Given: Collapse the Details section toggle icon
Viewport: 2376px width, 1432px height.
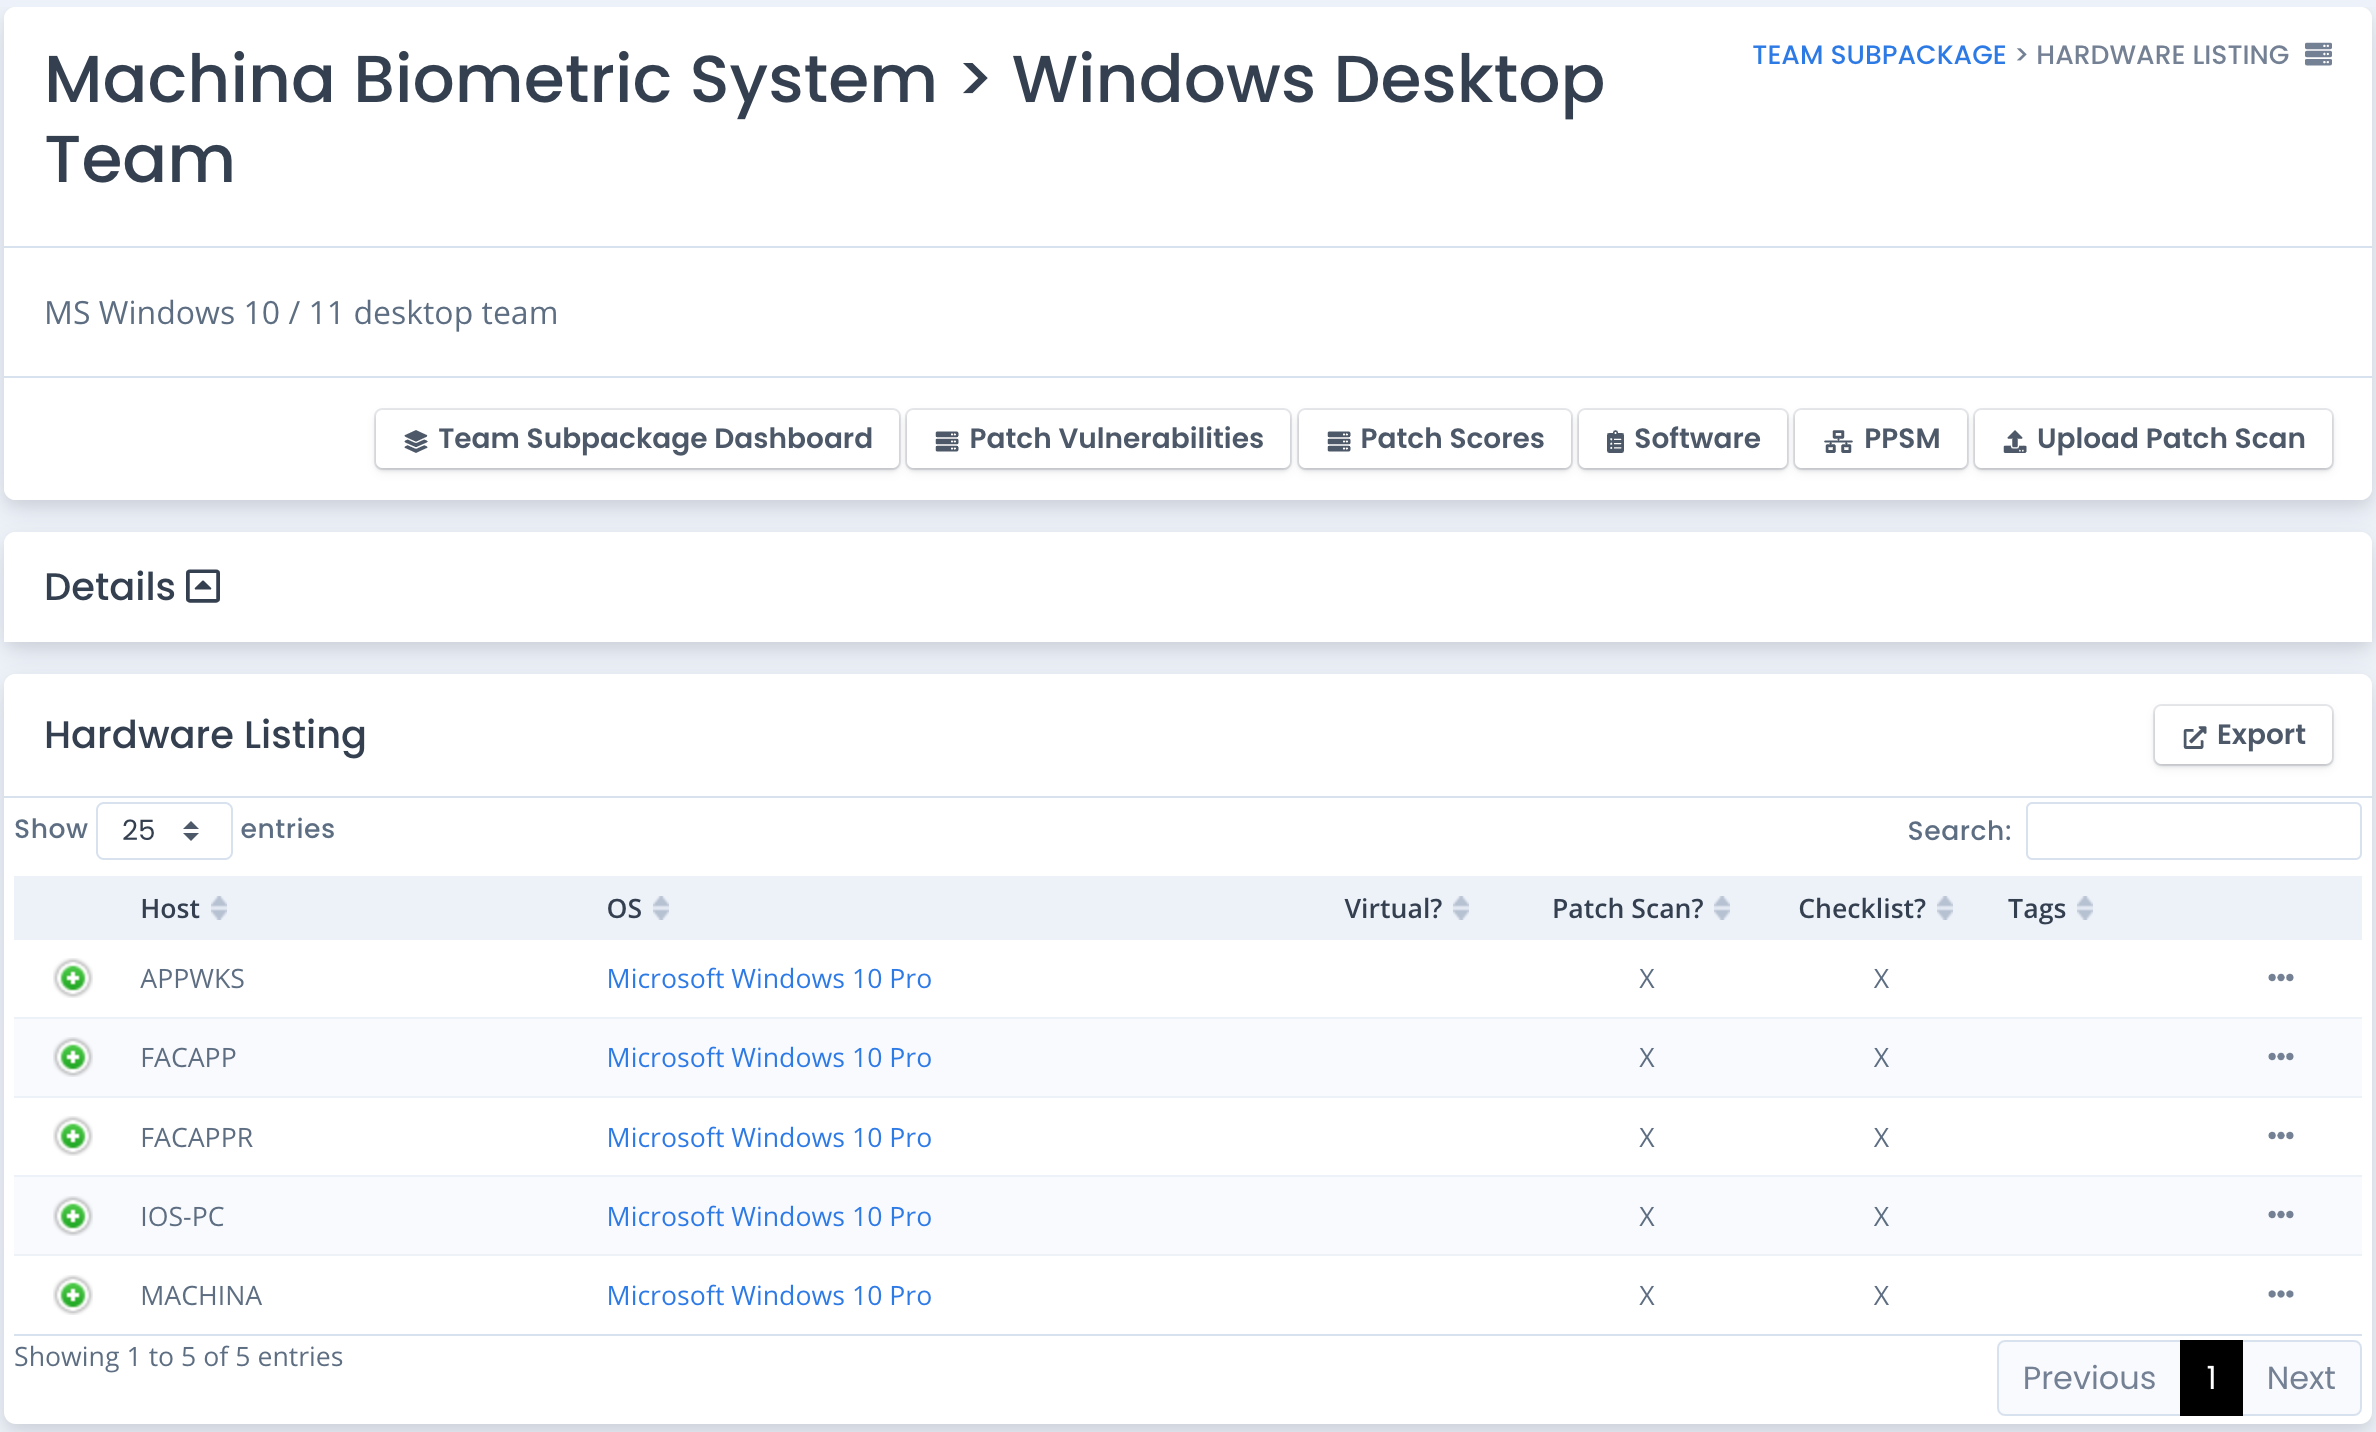Looking at the screenshot, I should 203,586.
